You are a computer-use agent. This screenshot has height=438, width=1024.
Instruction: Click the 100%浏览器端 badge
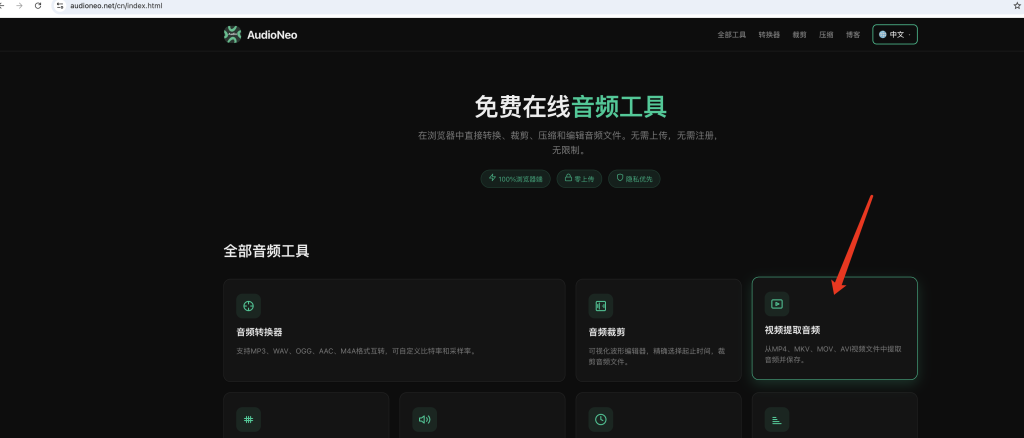(x=516, y=178)
